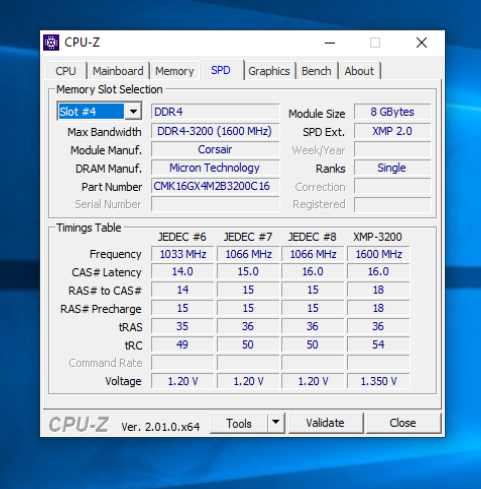Open the Graphics tab
Image resolution: width=481 pixels, height=489 pixels.
click(269, 71)
